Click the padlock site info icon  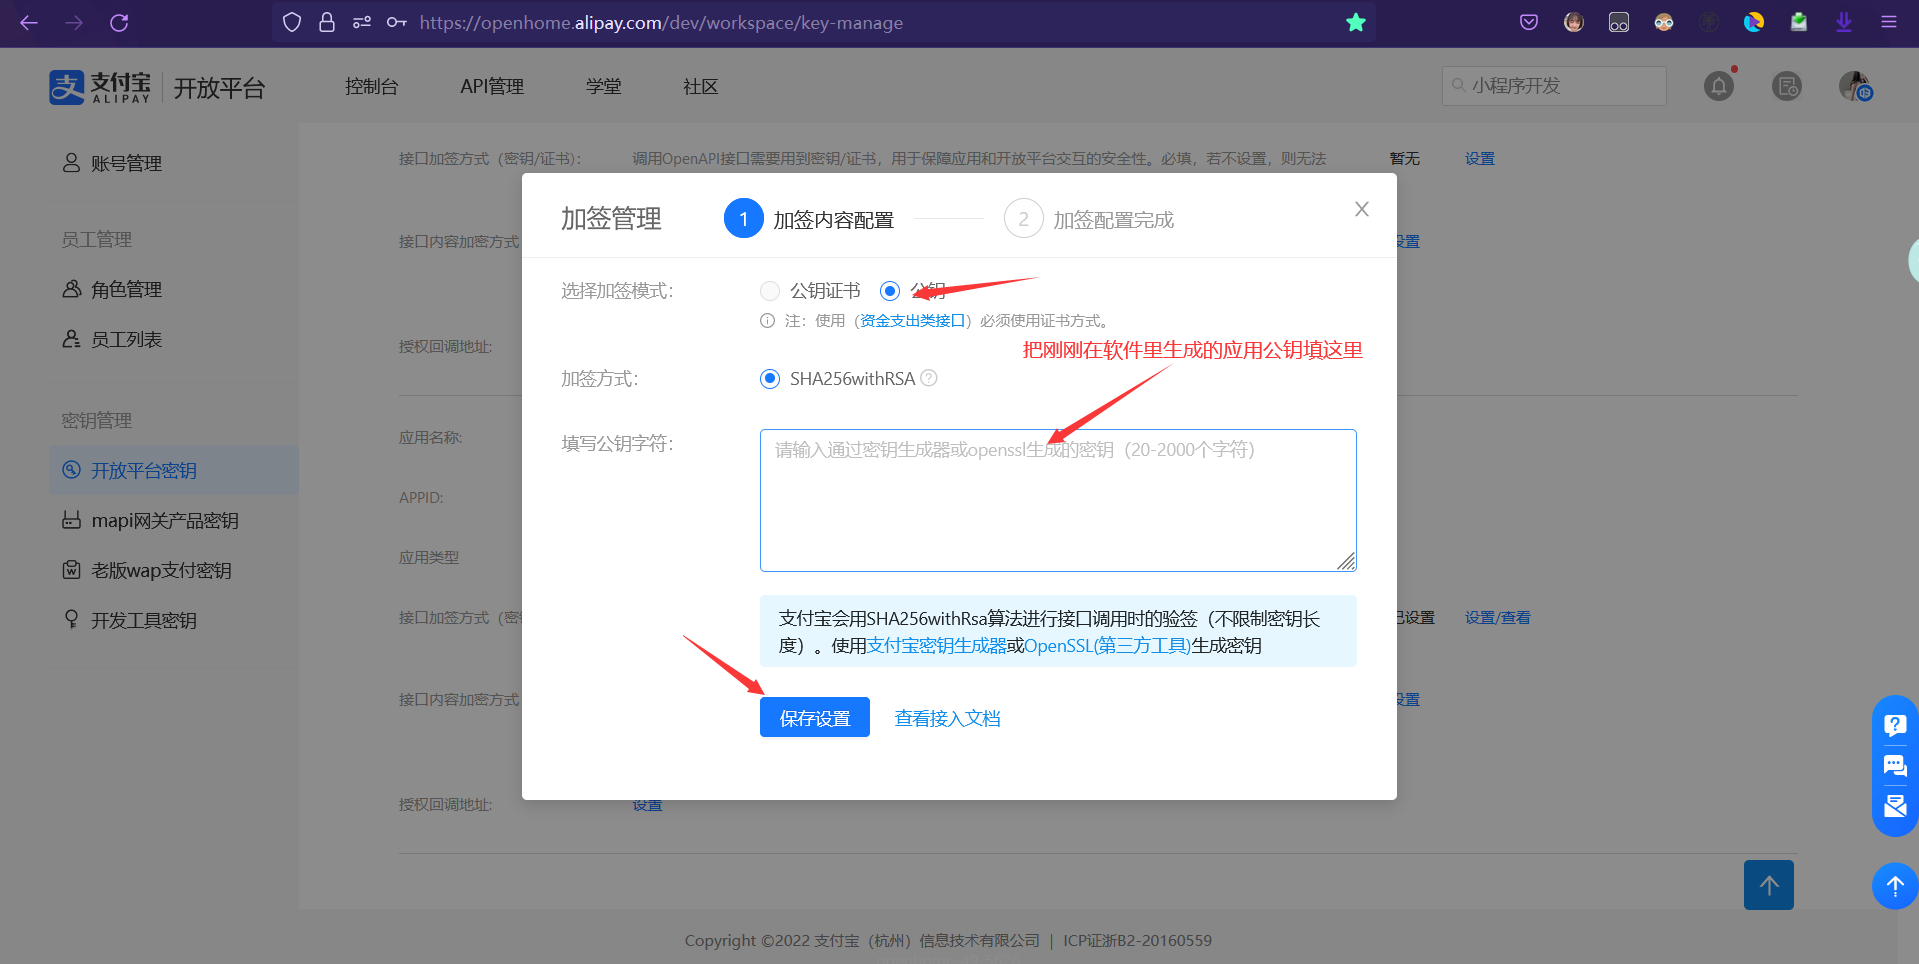tap(327, 22)
